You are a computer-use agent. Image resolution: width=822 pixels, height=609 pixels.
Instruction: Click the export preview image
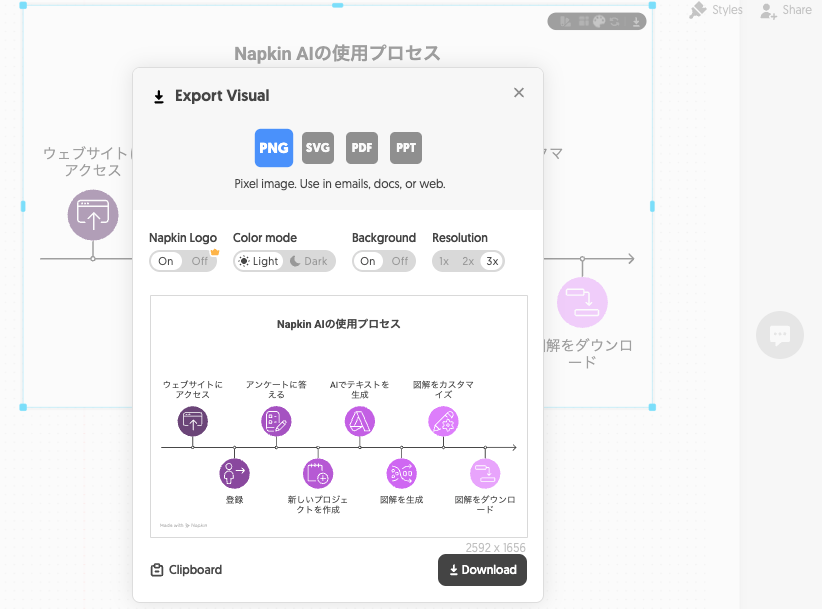339,416
